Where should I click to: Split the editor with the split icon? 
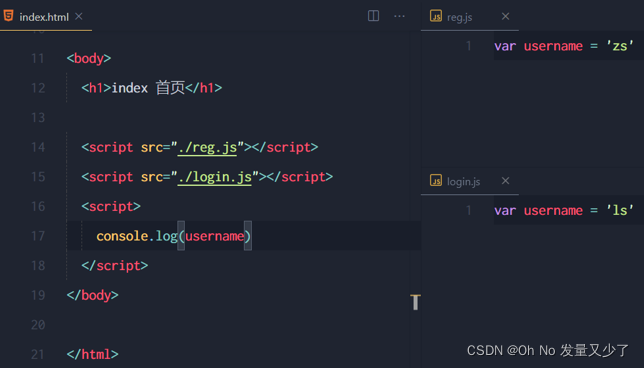(x=373, y=16)
